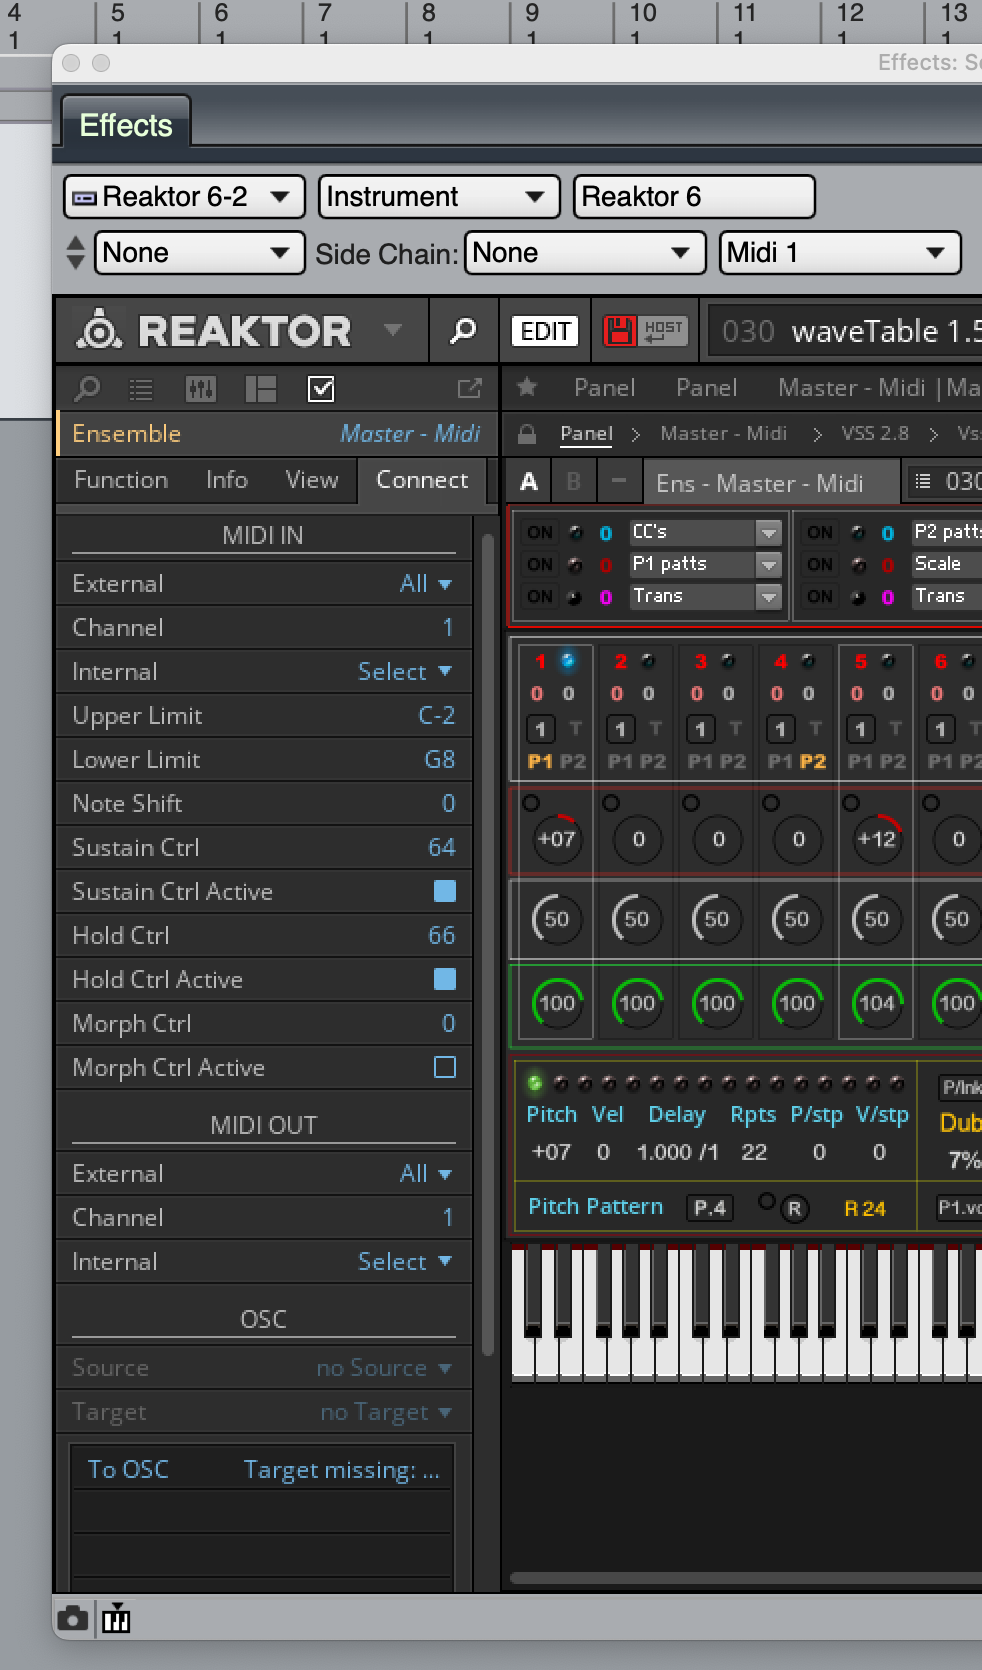Screen dimensions: 982x1670
Task: Select the Connect tab
Action: [x=422, y=480]
